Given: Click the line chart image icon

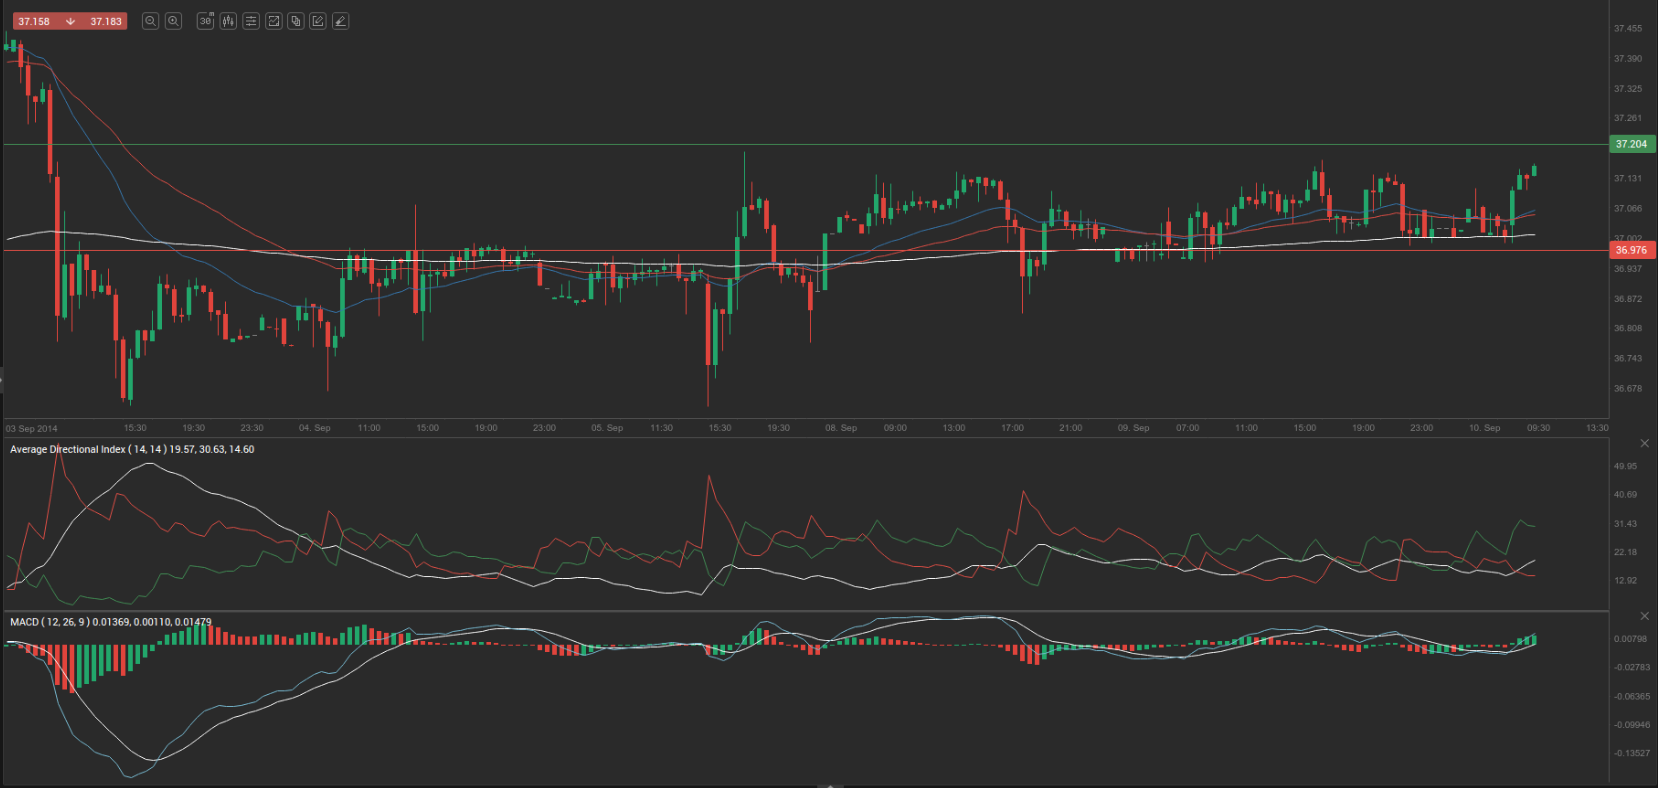Looking at the screenshot, I should (273, 21).
